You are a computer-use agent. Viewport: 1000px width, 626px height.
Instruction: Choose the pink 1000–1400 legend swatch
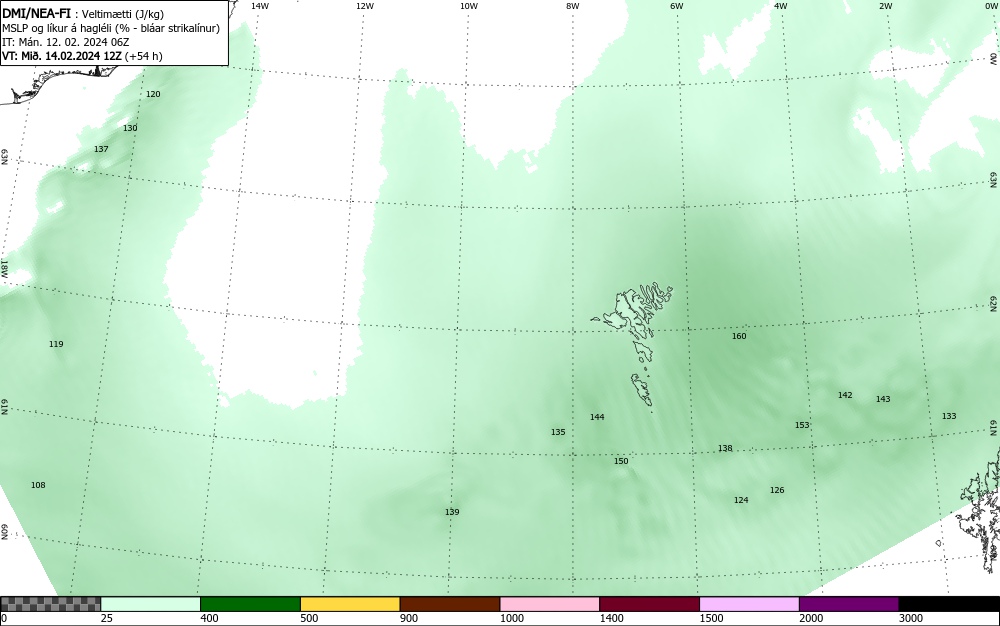click(550, 604)
